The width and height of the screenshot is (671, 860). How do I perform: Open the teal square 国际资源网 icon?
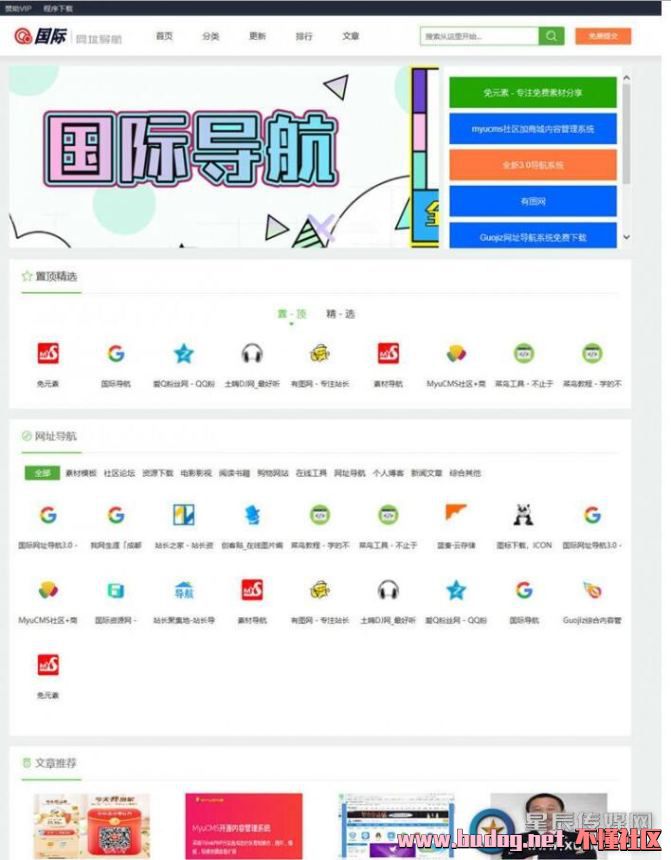pos(116,590)
